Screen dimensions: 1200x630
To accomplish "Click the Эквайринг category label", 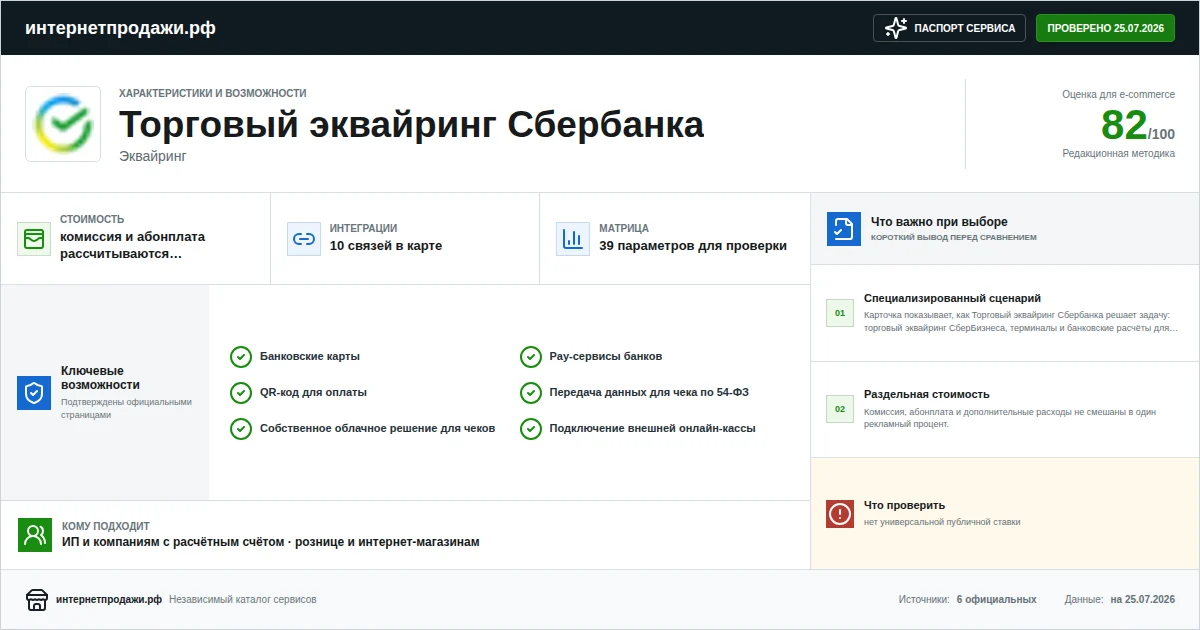I will pyautogui.click(x=153, y=156).
